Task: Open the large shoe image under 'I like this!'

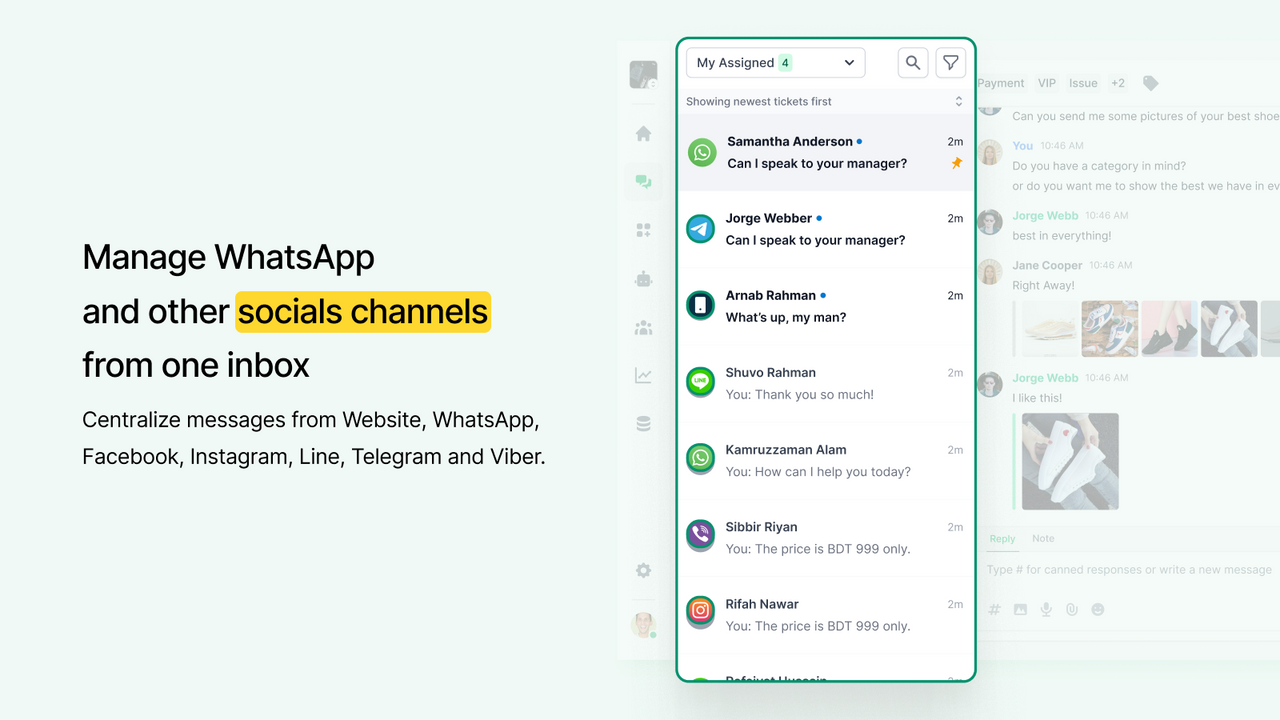Action: [x=1070, y=461]
